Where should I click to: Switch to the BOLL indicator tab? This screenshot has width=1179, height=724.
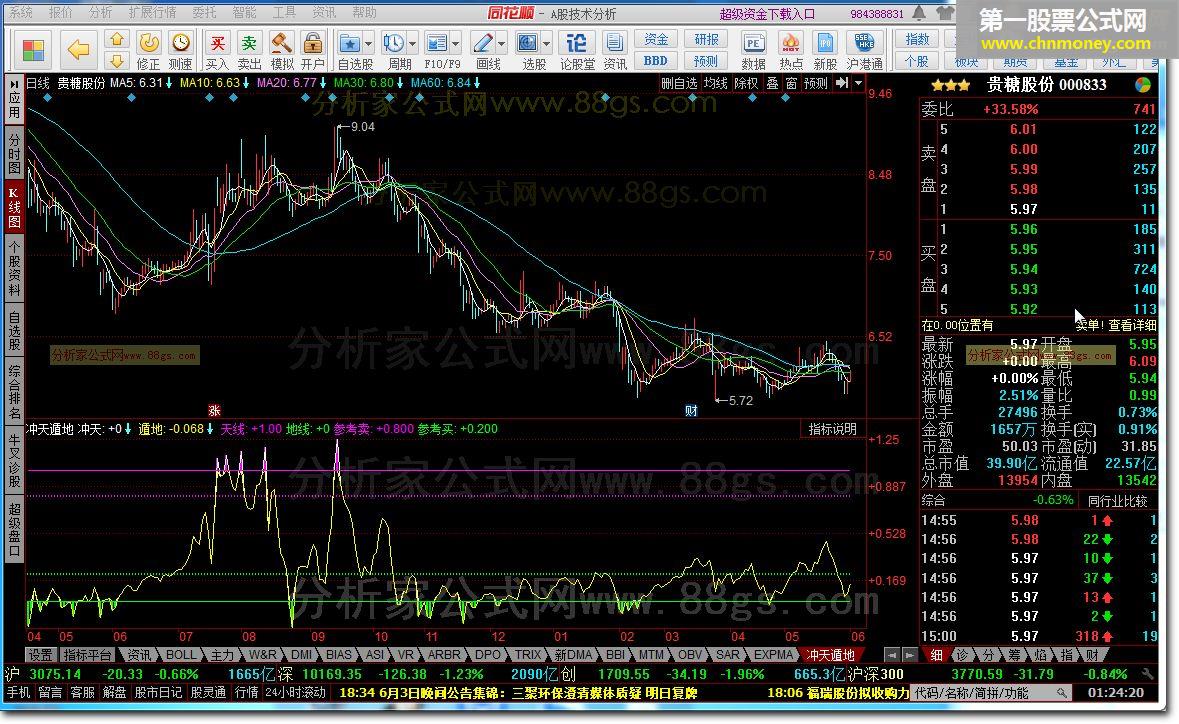(x=180, y=655)
